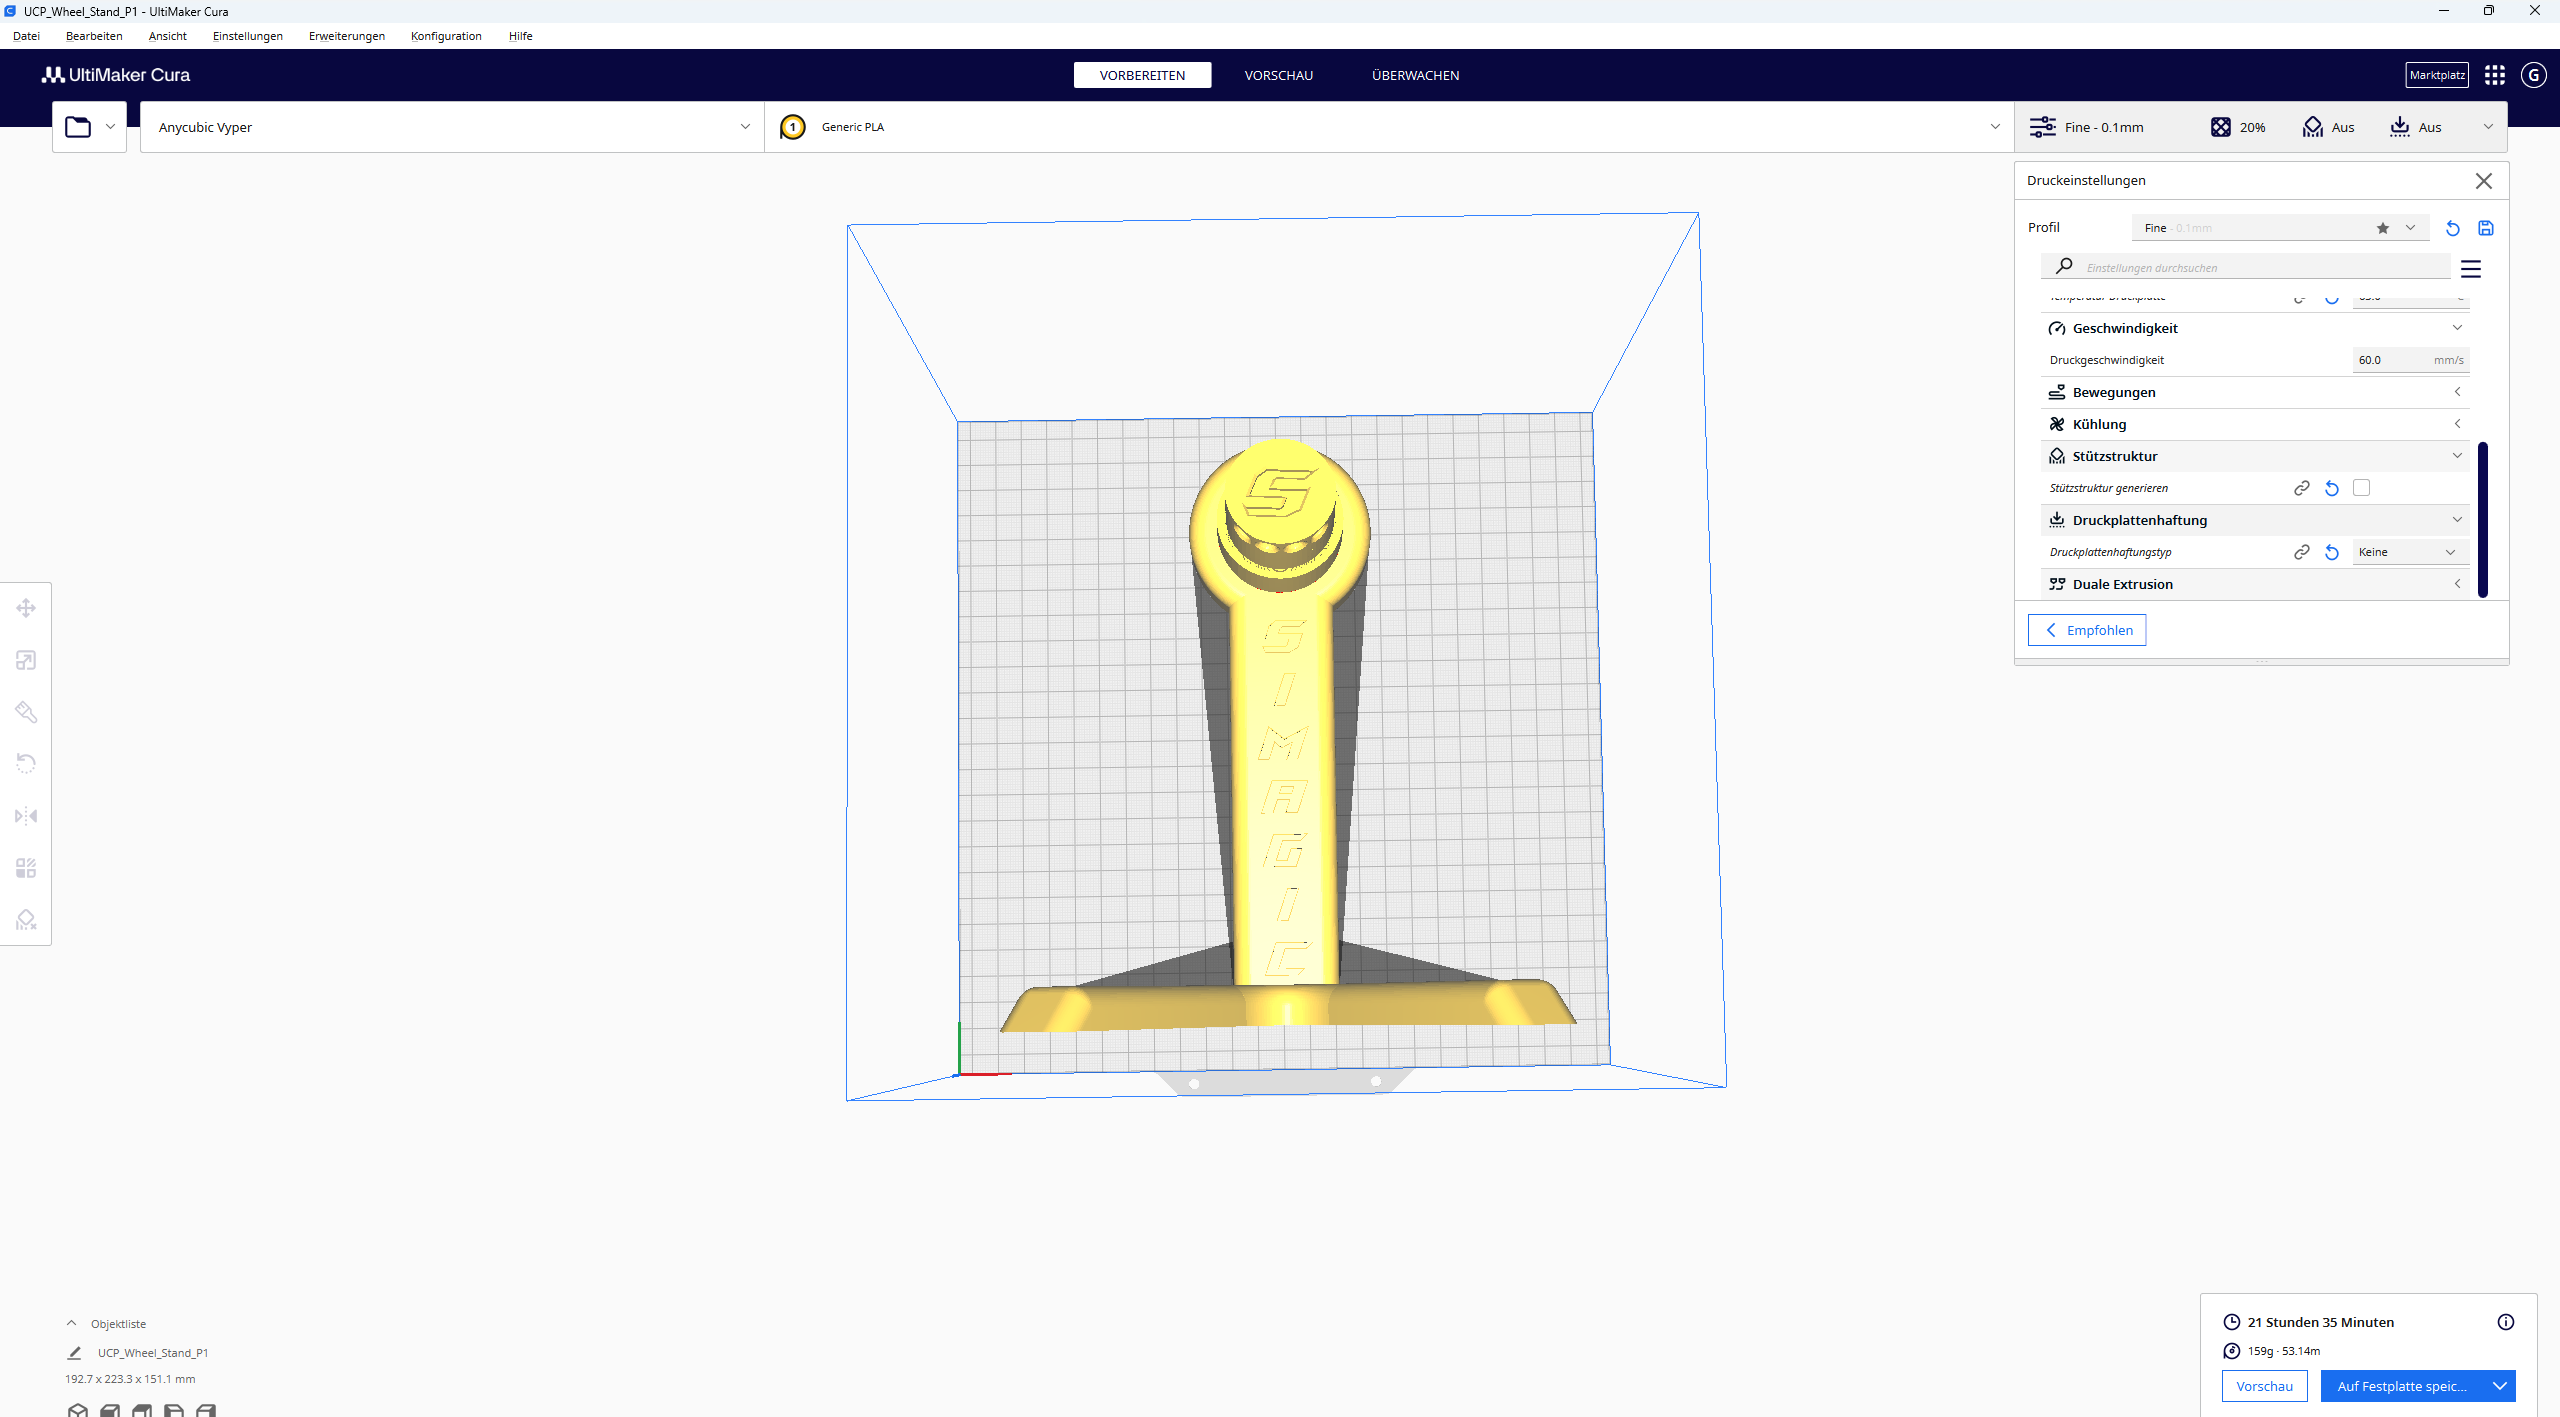Reset the profile changes with the blue arrow
This screenshot has width=2560, height=1417.
point(2452,228)
